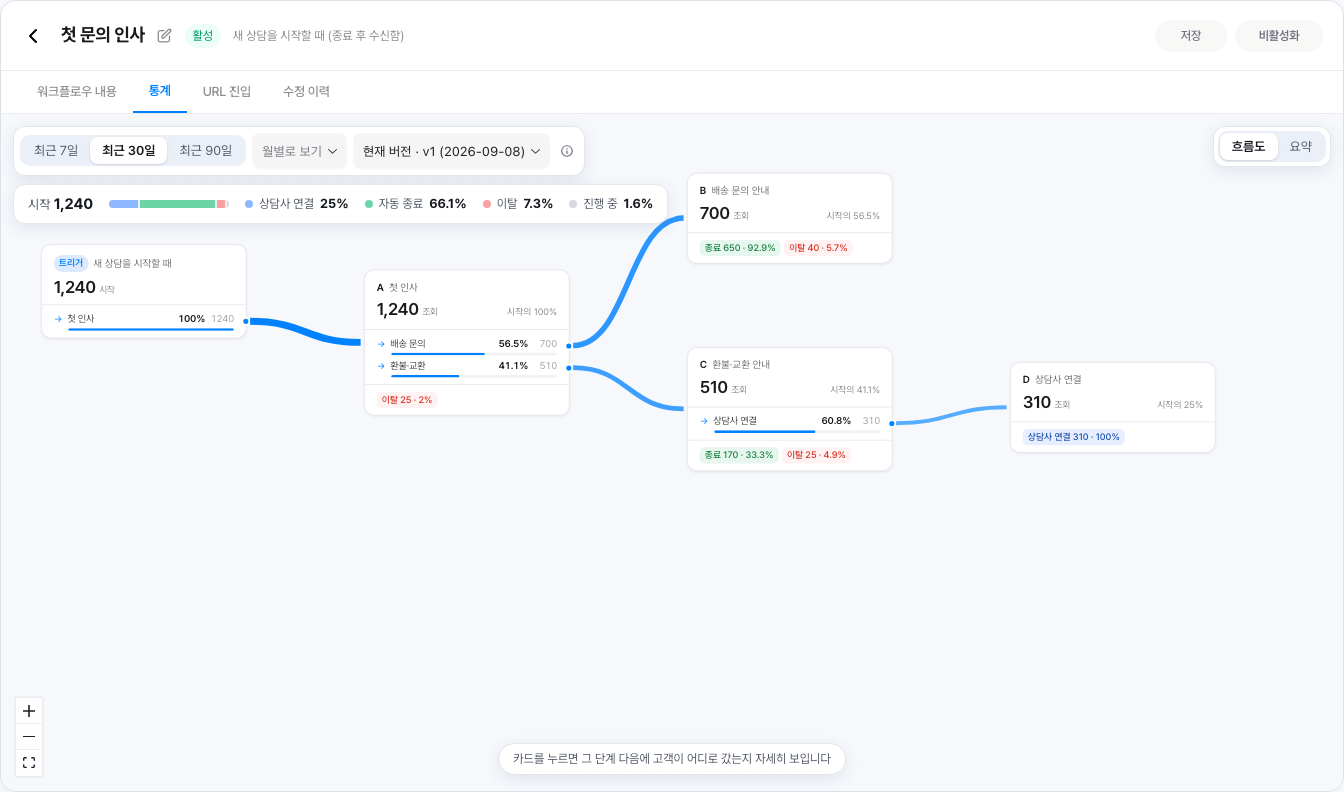The image size is (1344, 792).
Task: Click the 비활성화 button
Action: pos(1279,36)
